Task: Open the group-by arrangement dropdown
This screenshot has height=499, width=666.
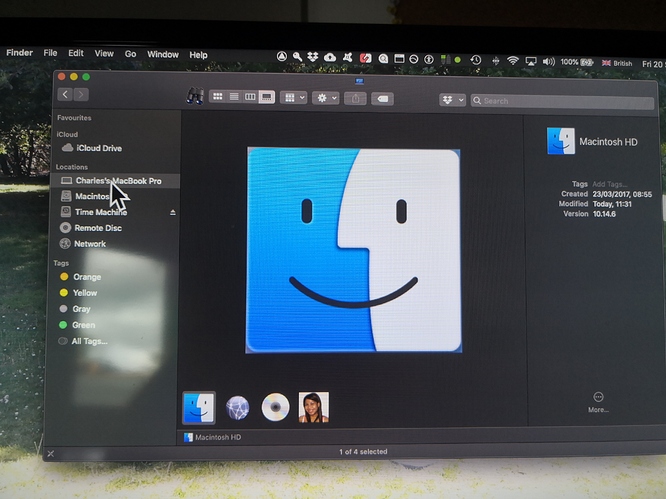Action: 294,98
